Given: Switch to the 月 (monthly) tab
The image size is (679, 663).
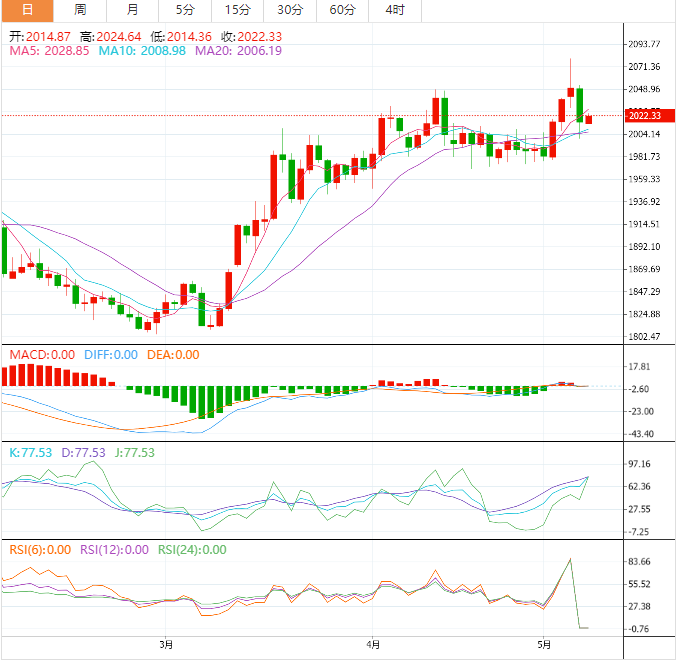Looking at the screenshot, I should tap(133, 10).
